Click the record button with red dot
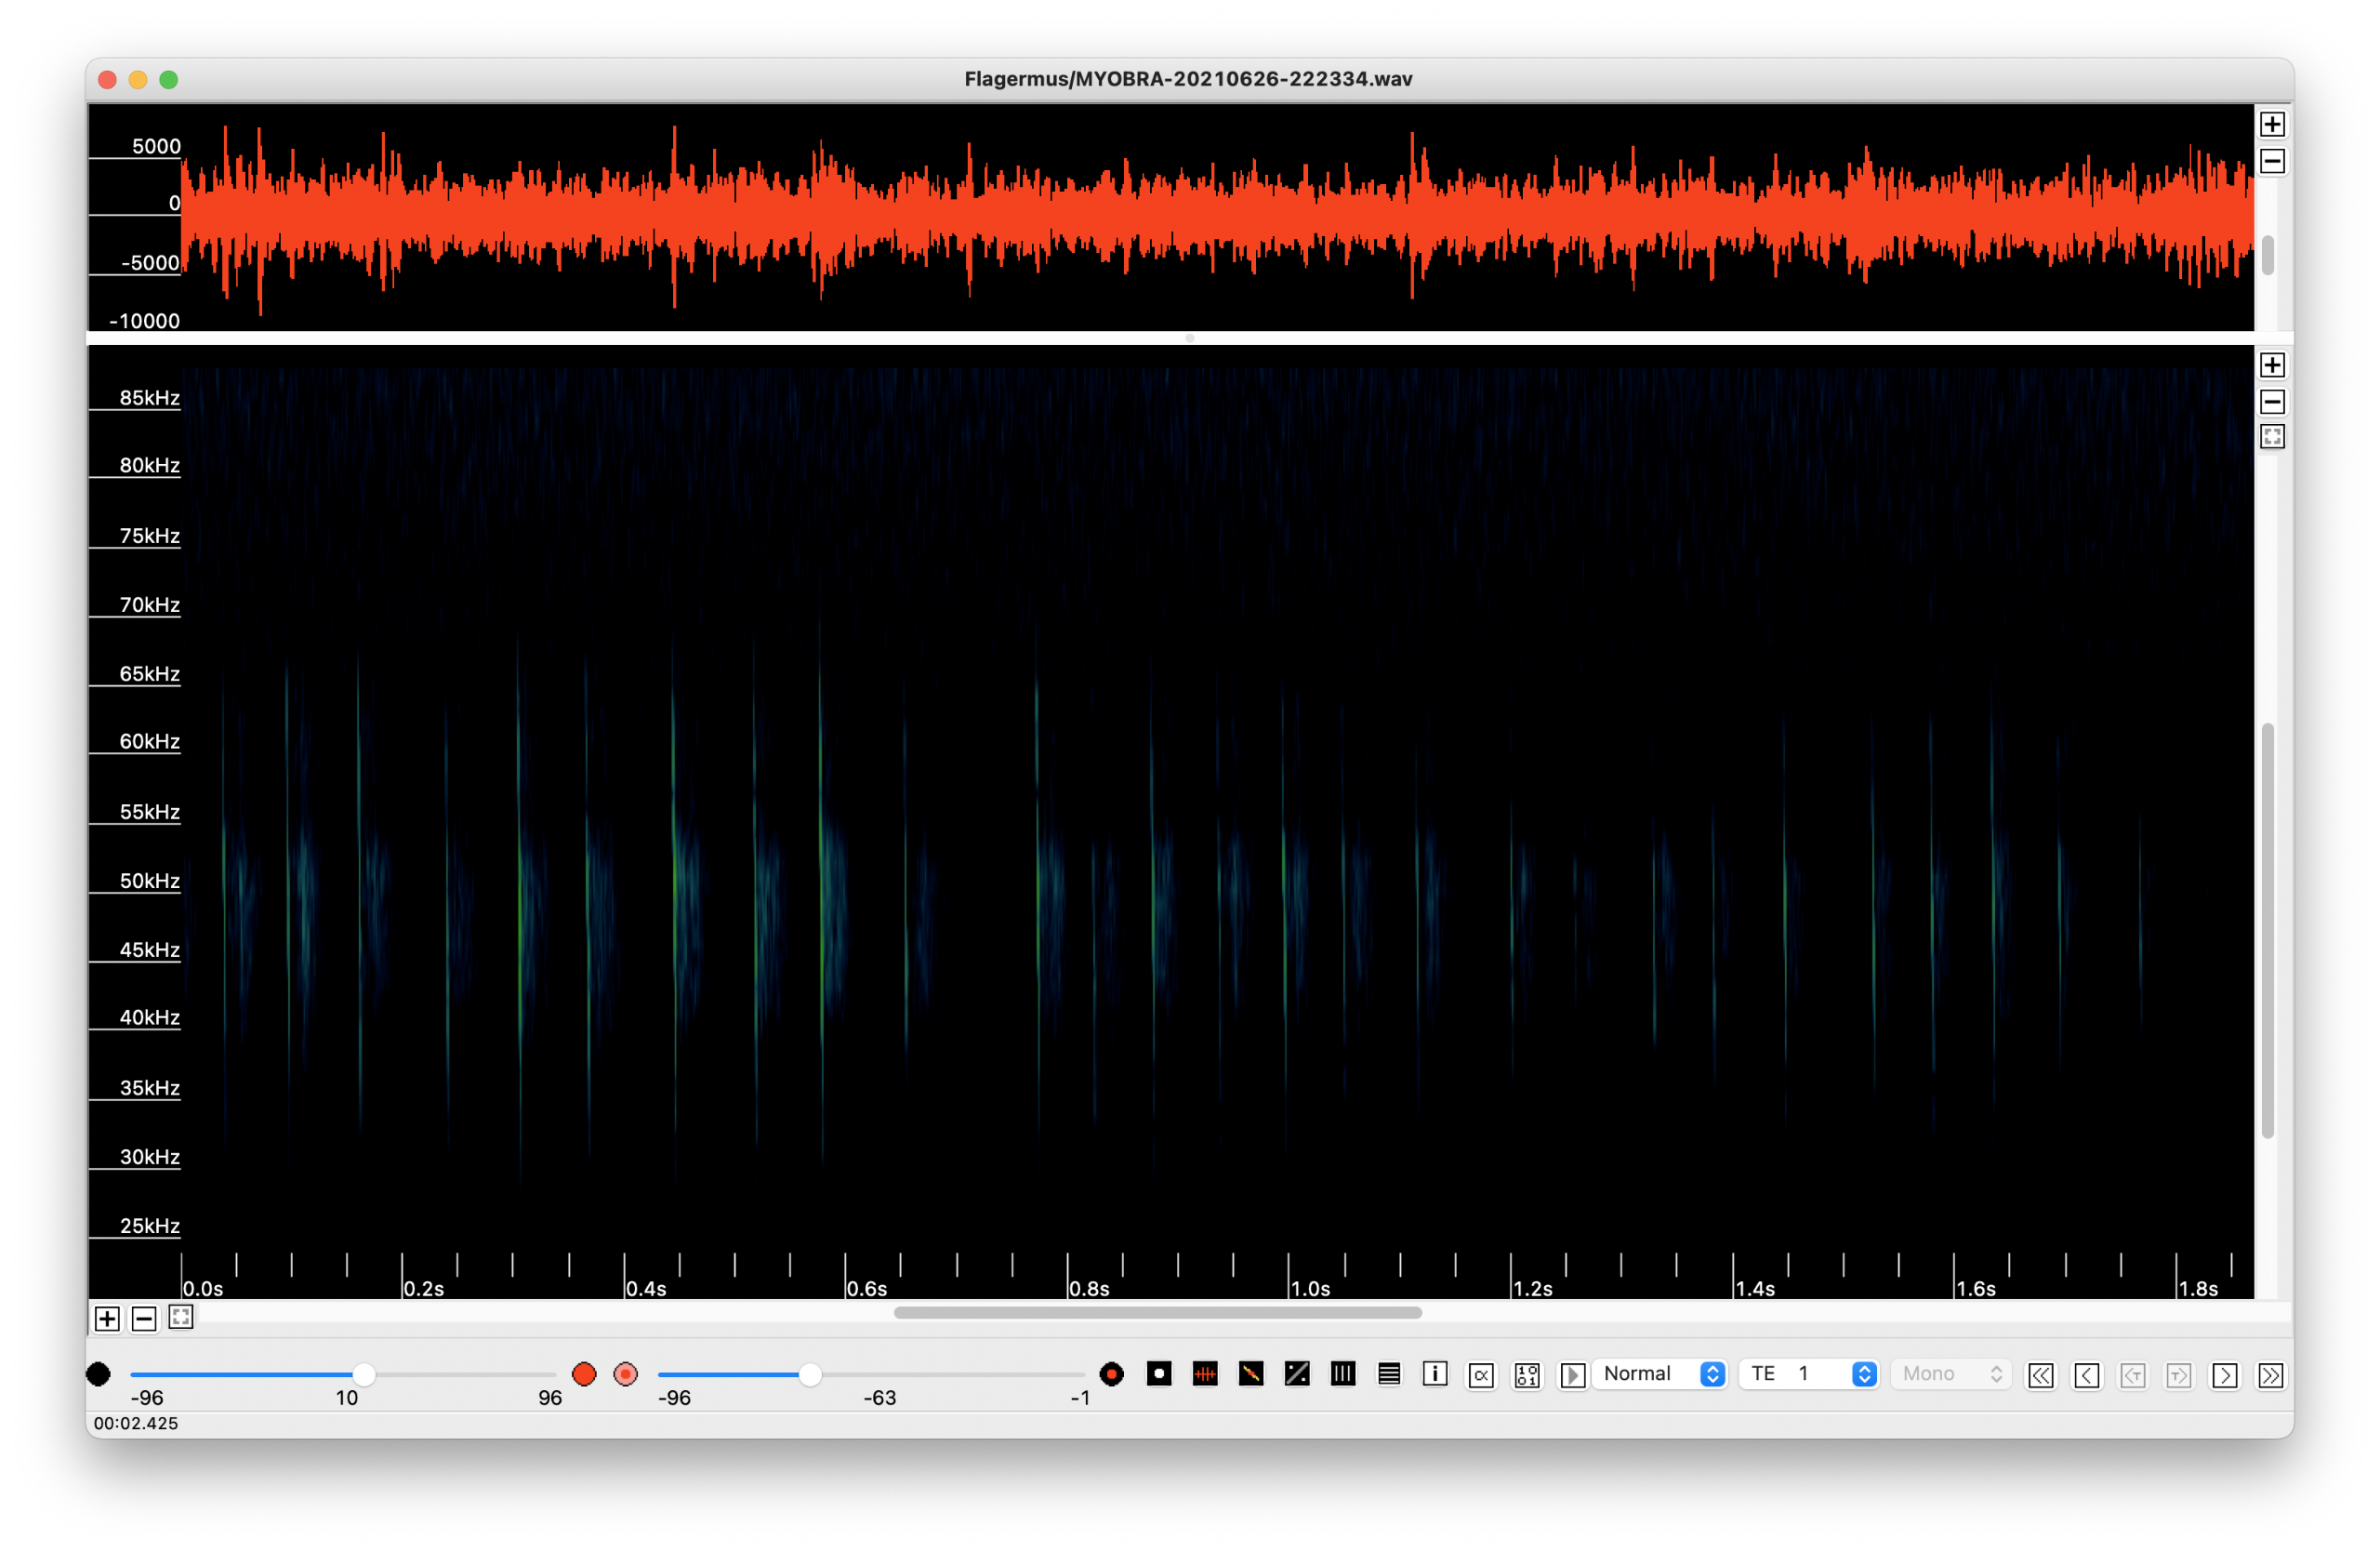Image resolution: width=2380 pixels, height=1552 pixels. (x=1111, y=1374)
